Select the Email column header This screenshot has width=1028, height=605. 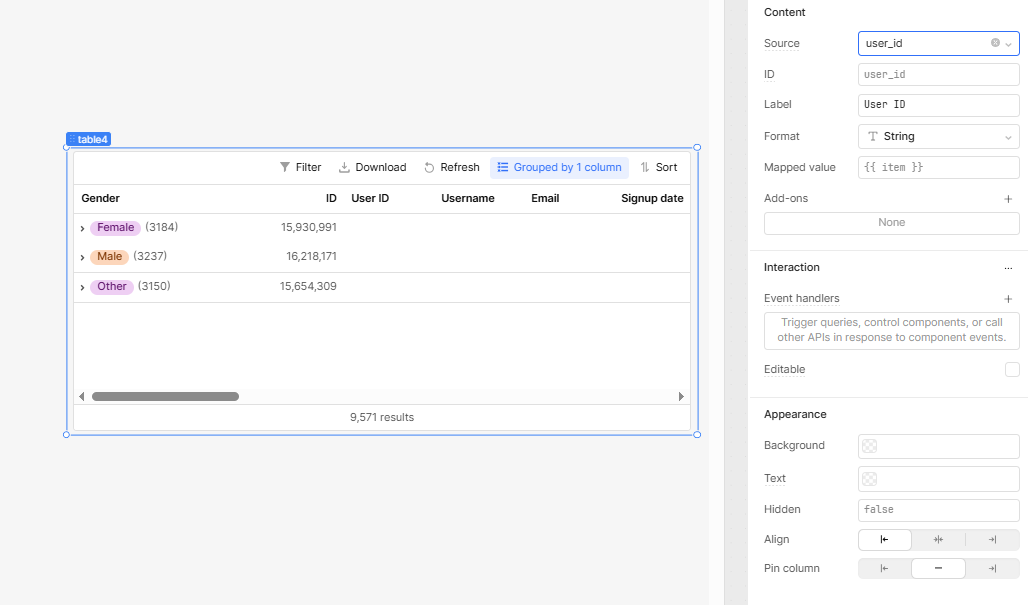point(545,198)
